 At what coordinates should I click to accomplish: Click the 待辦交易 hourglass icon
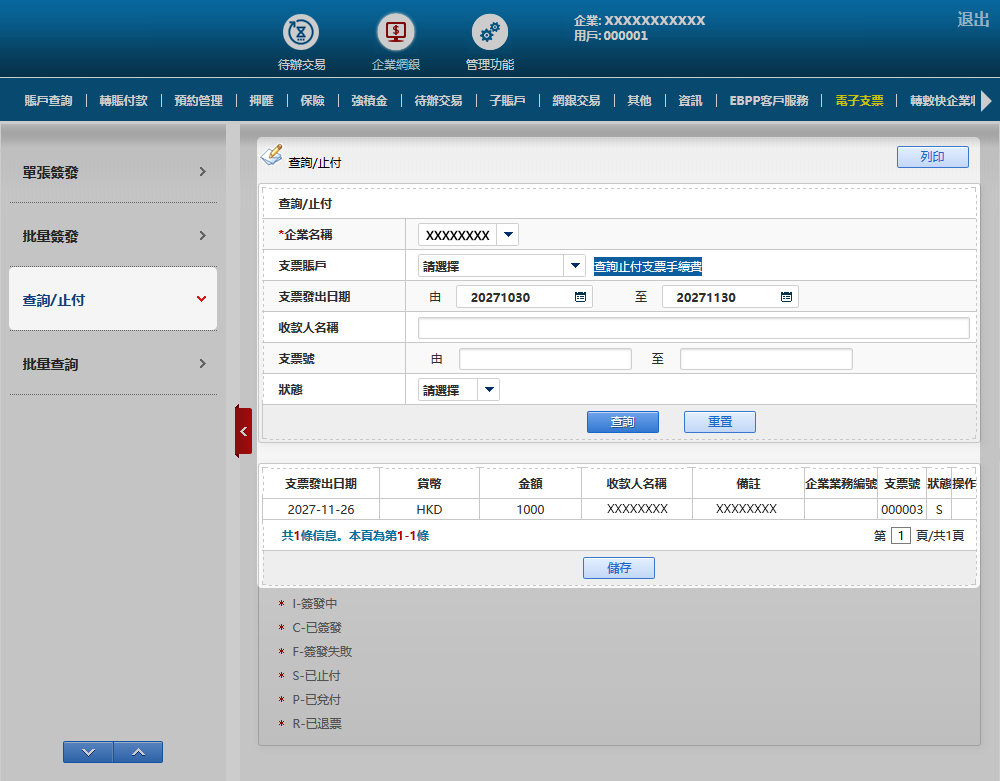tap(301, 33)
